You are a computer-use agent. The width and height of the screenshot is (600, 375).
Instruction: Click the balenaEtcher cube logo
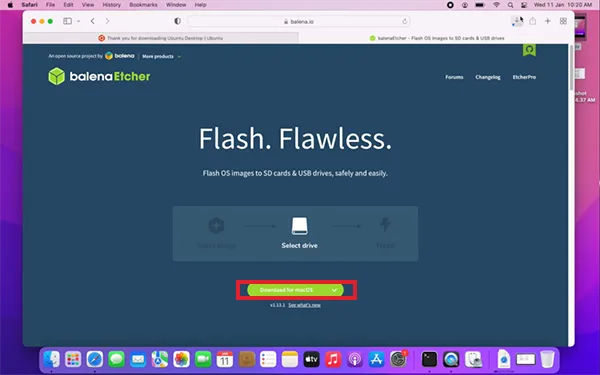click(x=57, y=76)
